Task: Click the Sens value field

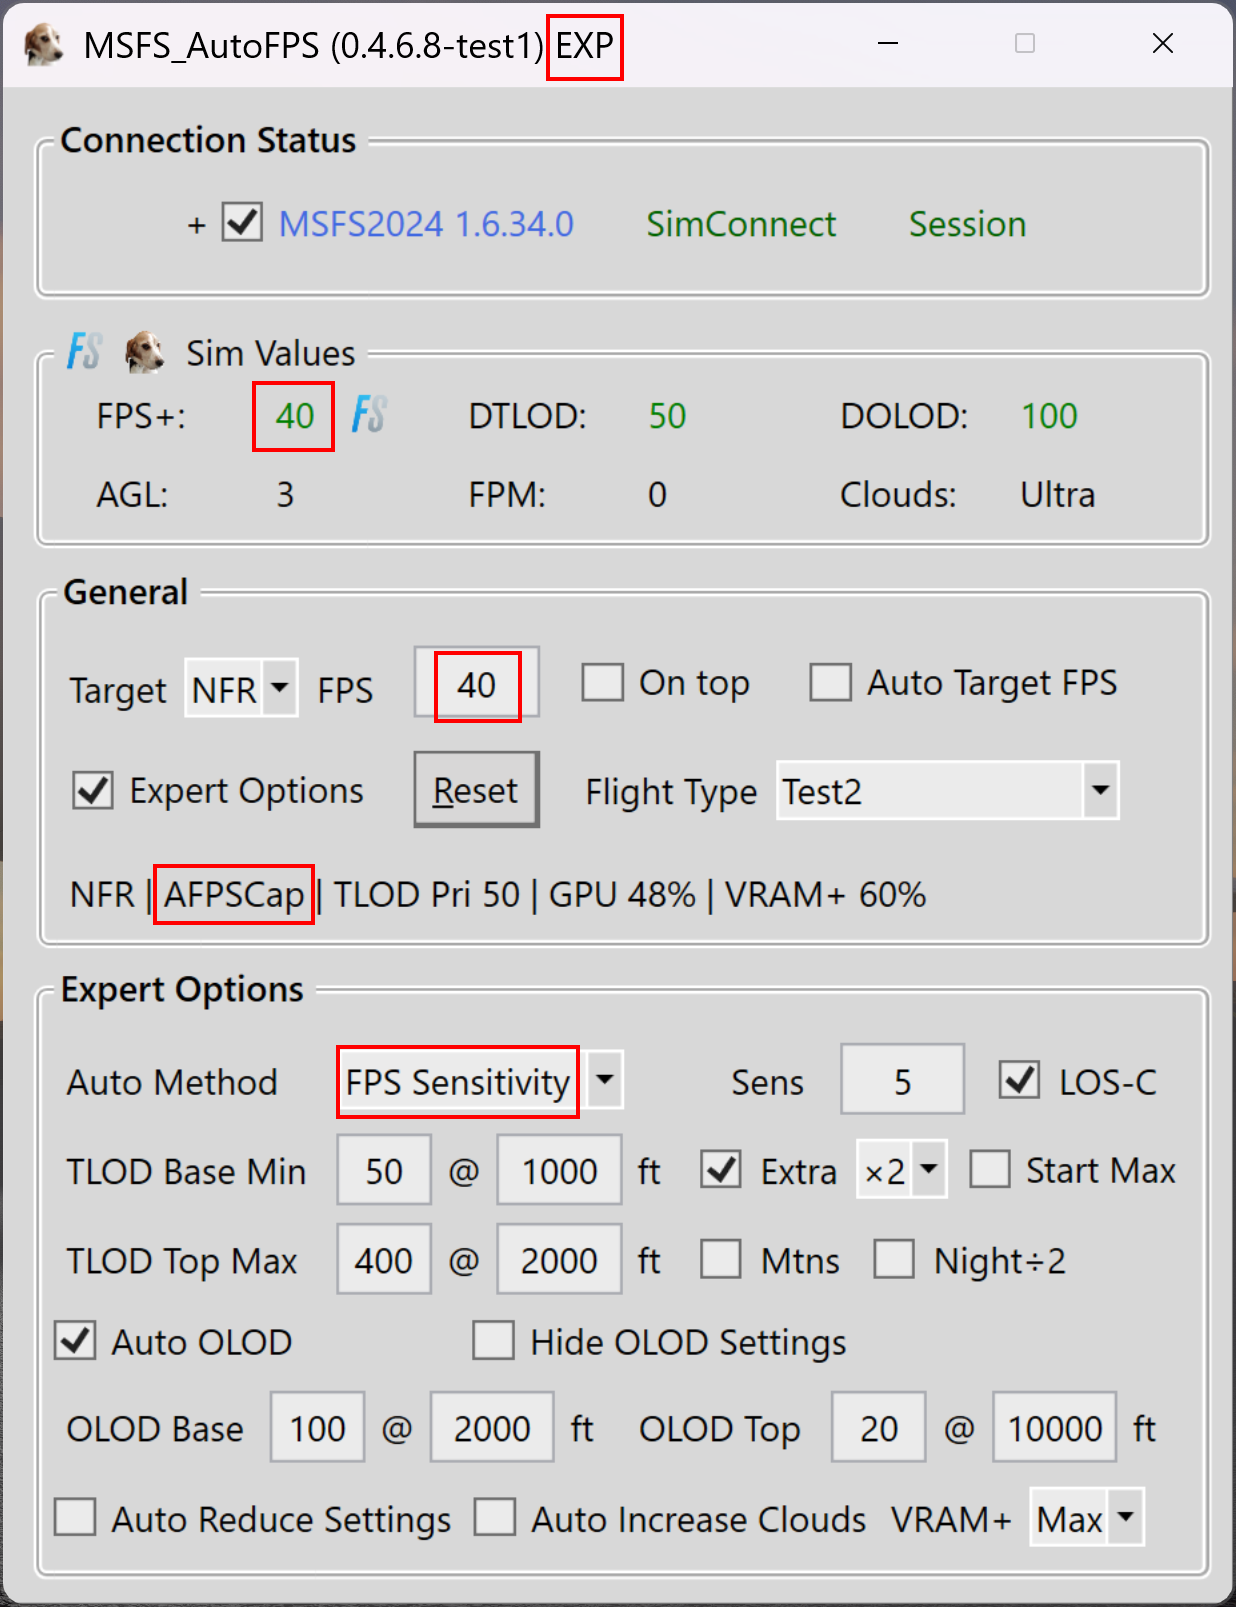Action: [903, 1080]
